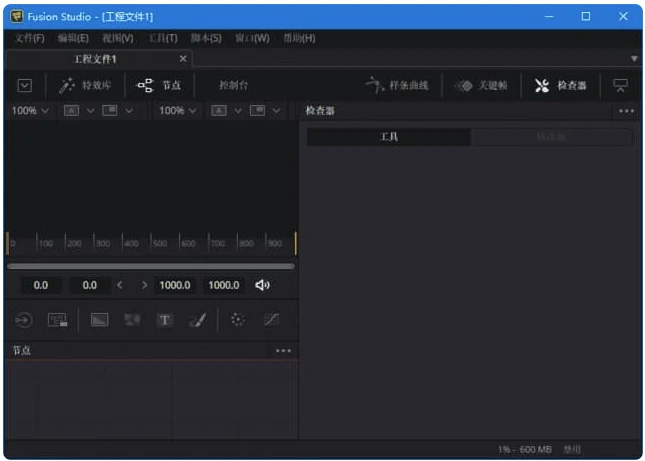
Task: Select the dimmed modifiers tab in inspector
Action: (x=551, y=137)
